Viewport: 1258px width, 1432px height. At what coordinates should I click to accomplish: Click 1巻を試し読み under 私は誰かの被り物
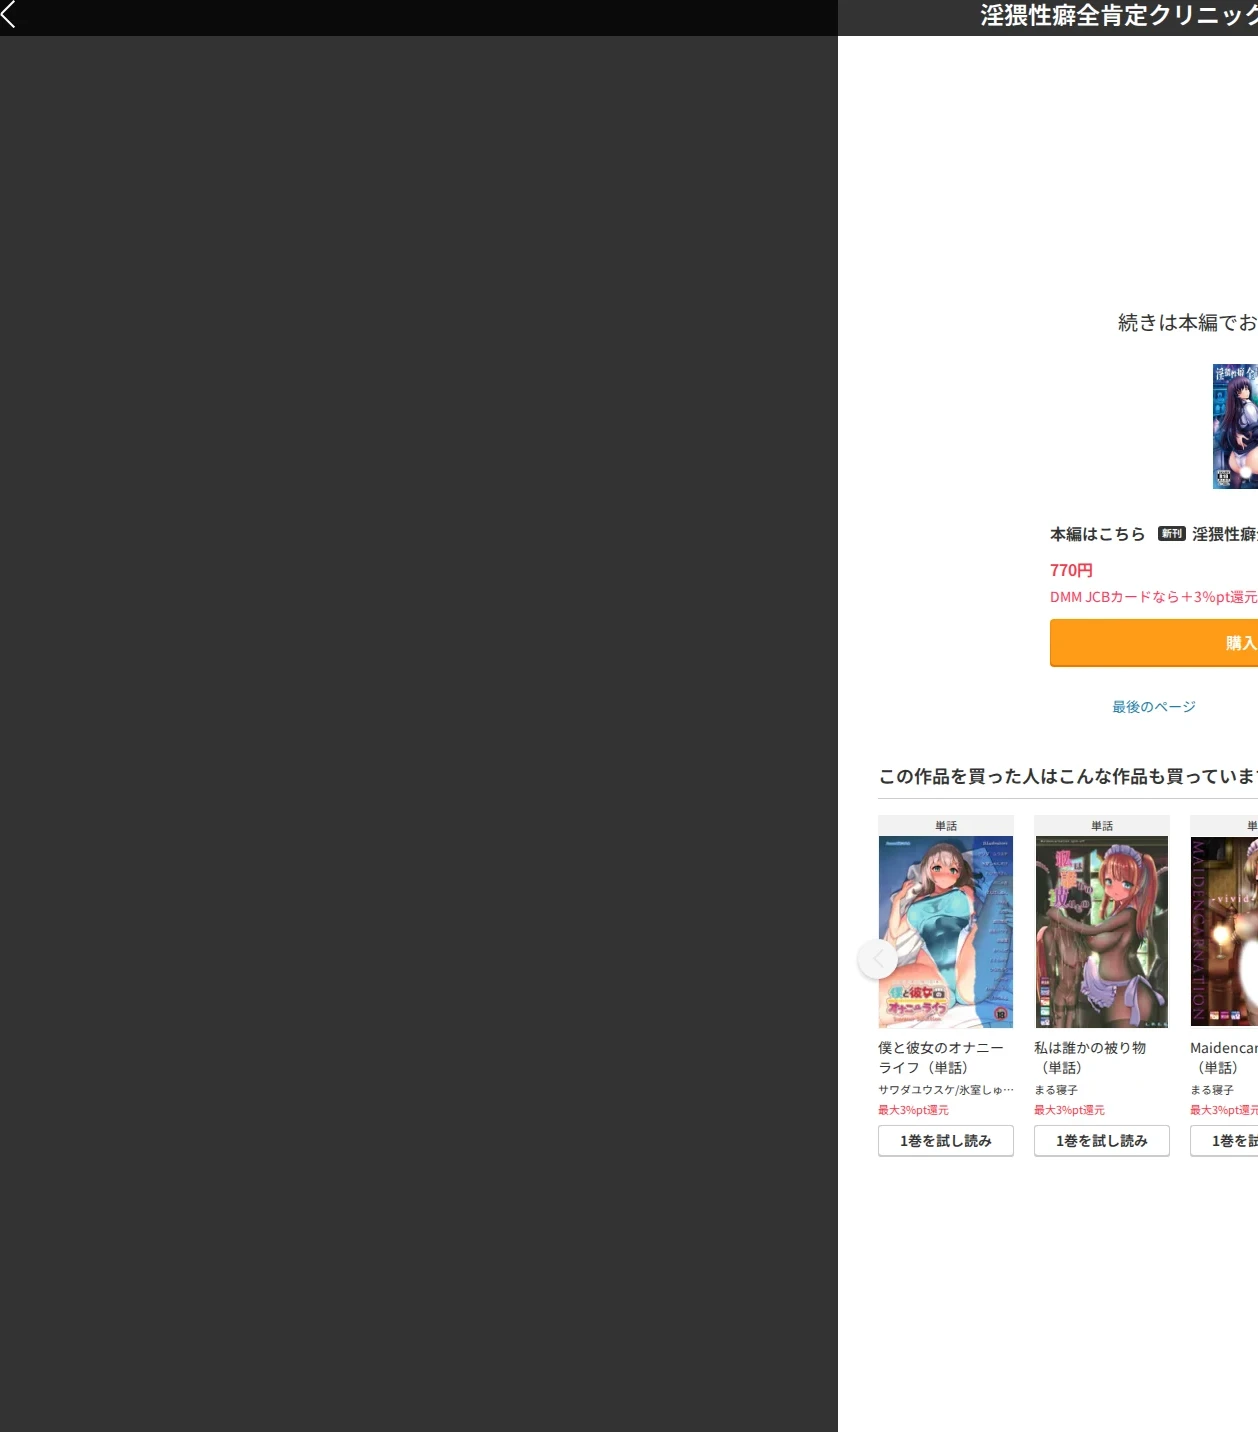point(1102,1141)
